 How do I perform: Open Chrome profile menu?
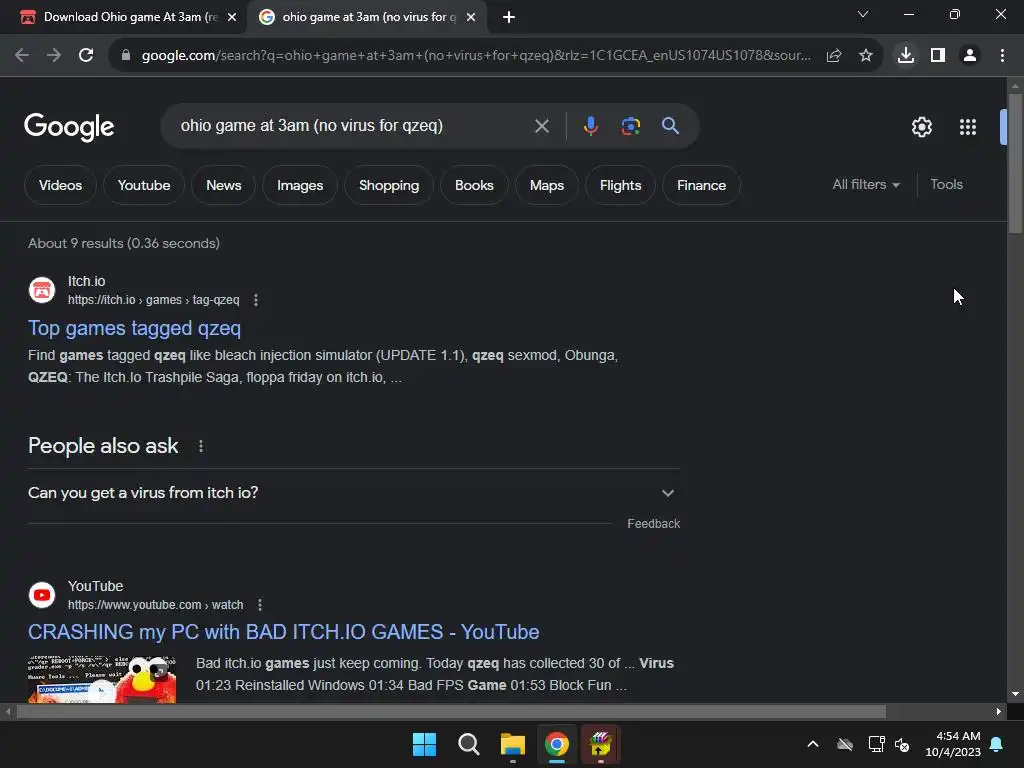(x=970, y=56)
